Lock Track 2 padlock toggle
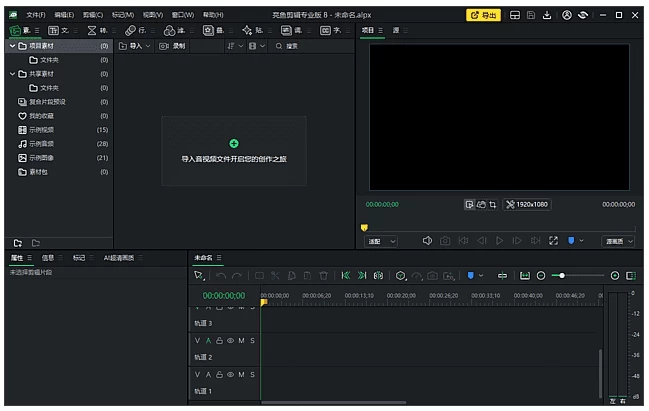The width and height of the screenshot is (649, 411). [219, 341]
